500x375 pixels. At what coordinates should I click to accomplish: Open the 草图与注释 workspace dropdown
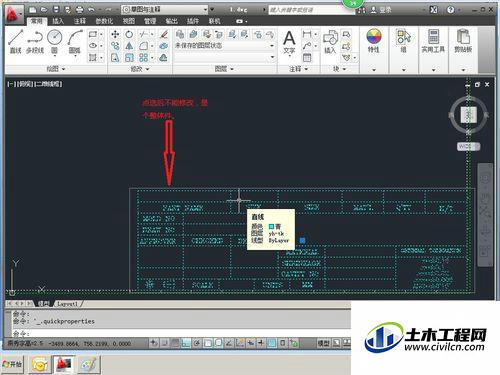coord(165,10)
